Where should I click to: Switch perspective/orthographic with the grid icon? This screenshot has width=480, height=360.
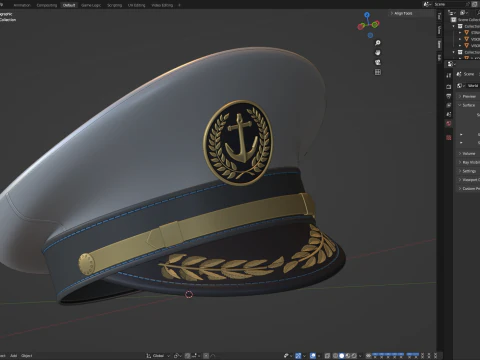378,72
